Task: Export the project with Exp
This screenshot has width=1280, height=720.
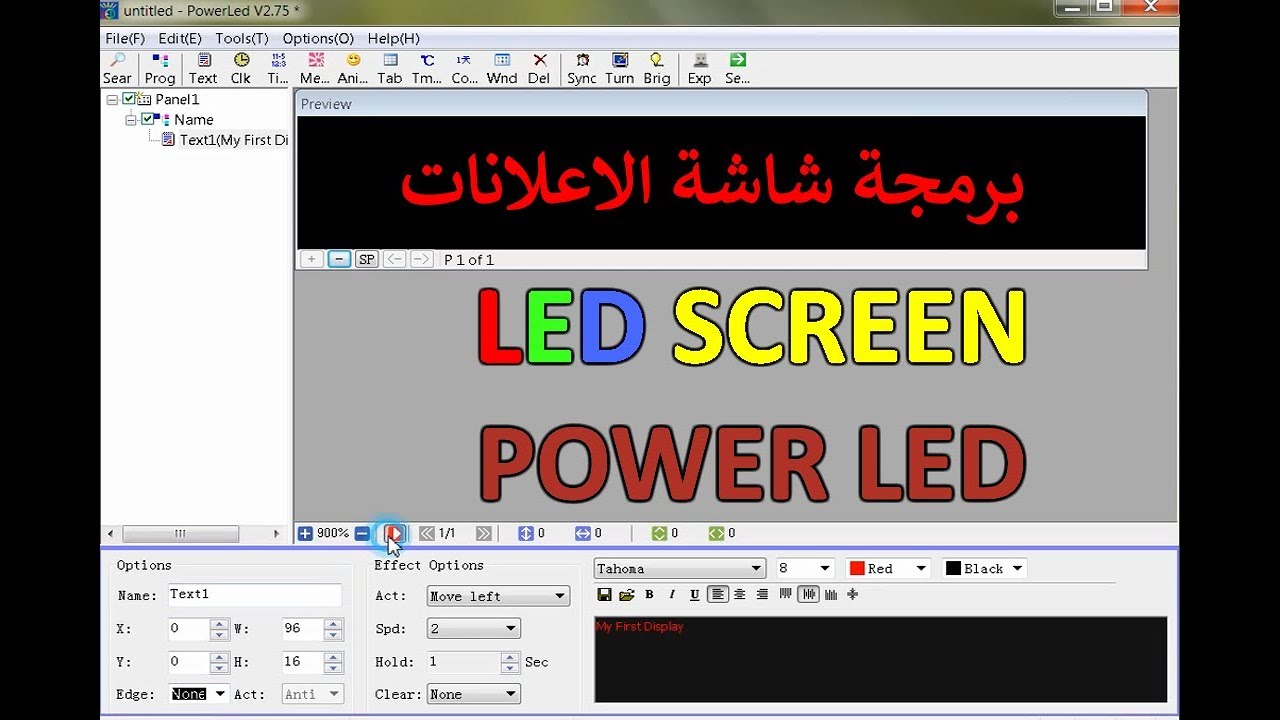Action: (x=700, y=69)
